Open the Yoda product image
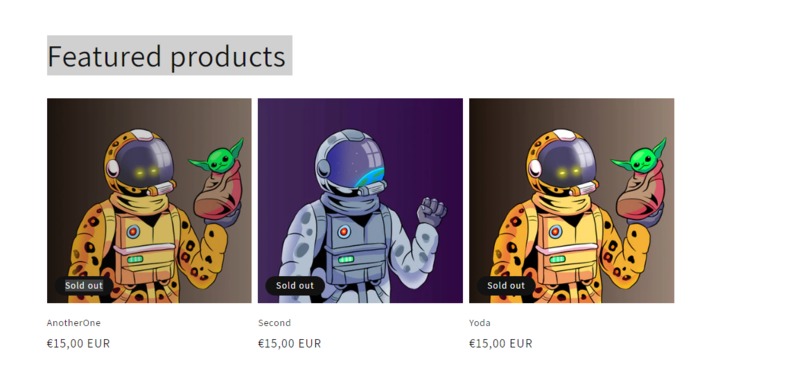This screenshot has height=371, width=806. (571, 200)
